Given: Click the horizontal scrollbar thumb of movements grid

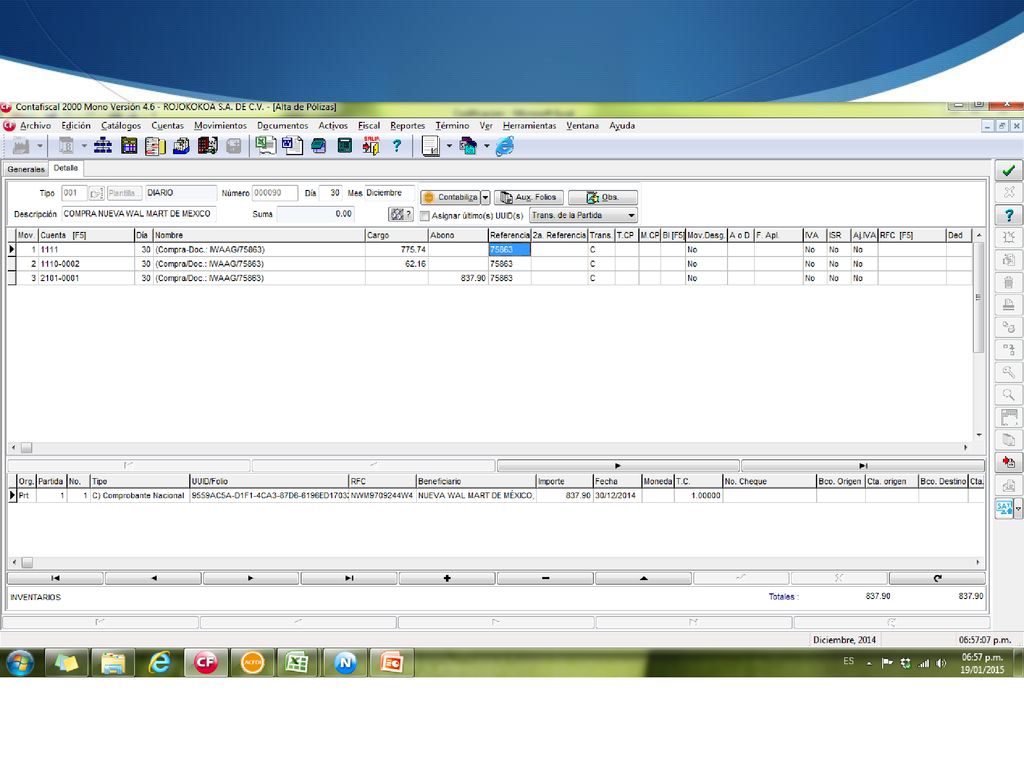Looking at the screenshot, I should (26, 448).
